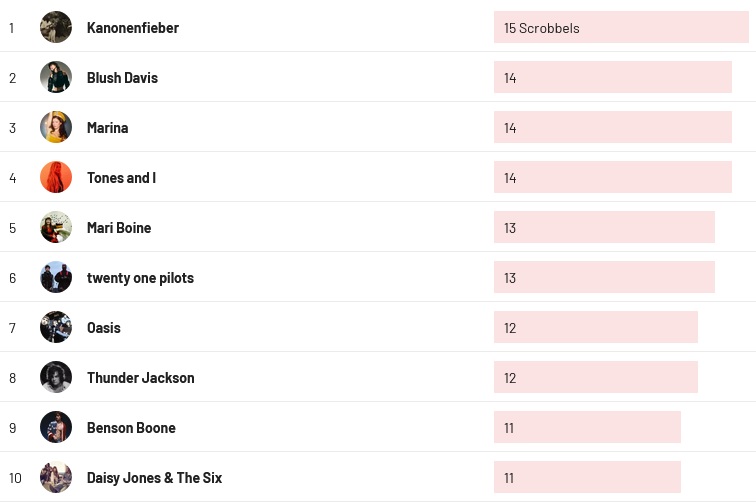The height and width of the screenshot is (502, 756).
Task: Go to Blush Davis artist page
Action: coord(122,78)
